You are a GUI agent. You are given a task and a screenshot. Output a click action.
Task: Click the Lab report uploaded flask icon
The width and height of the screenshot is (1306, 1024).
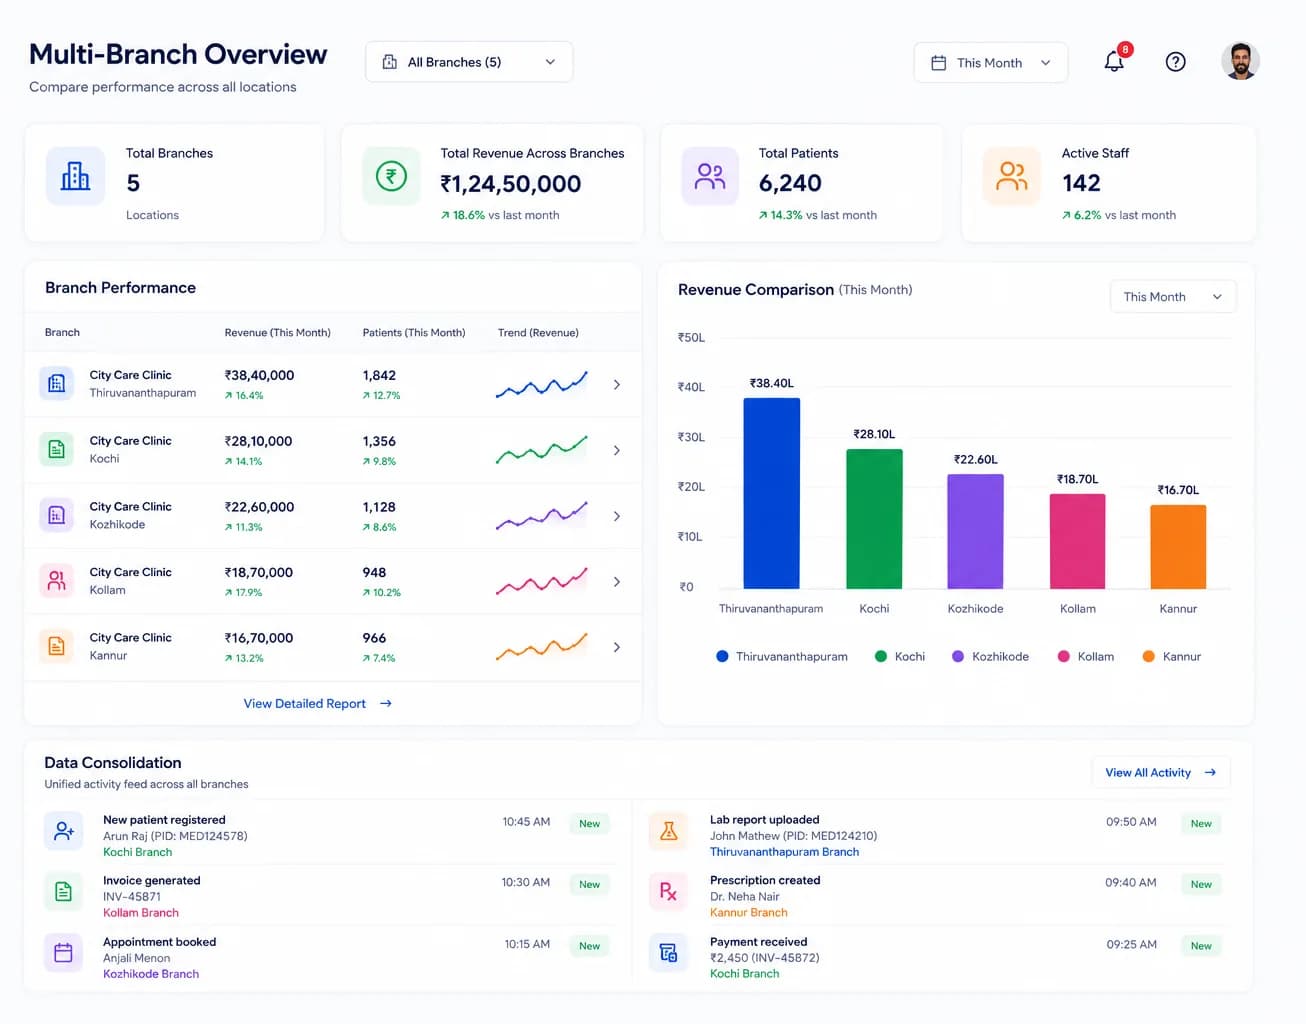click(x=669, y=831)
